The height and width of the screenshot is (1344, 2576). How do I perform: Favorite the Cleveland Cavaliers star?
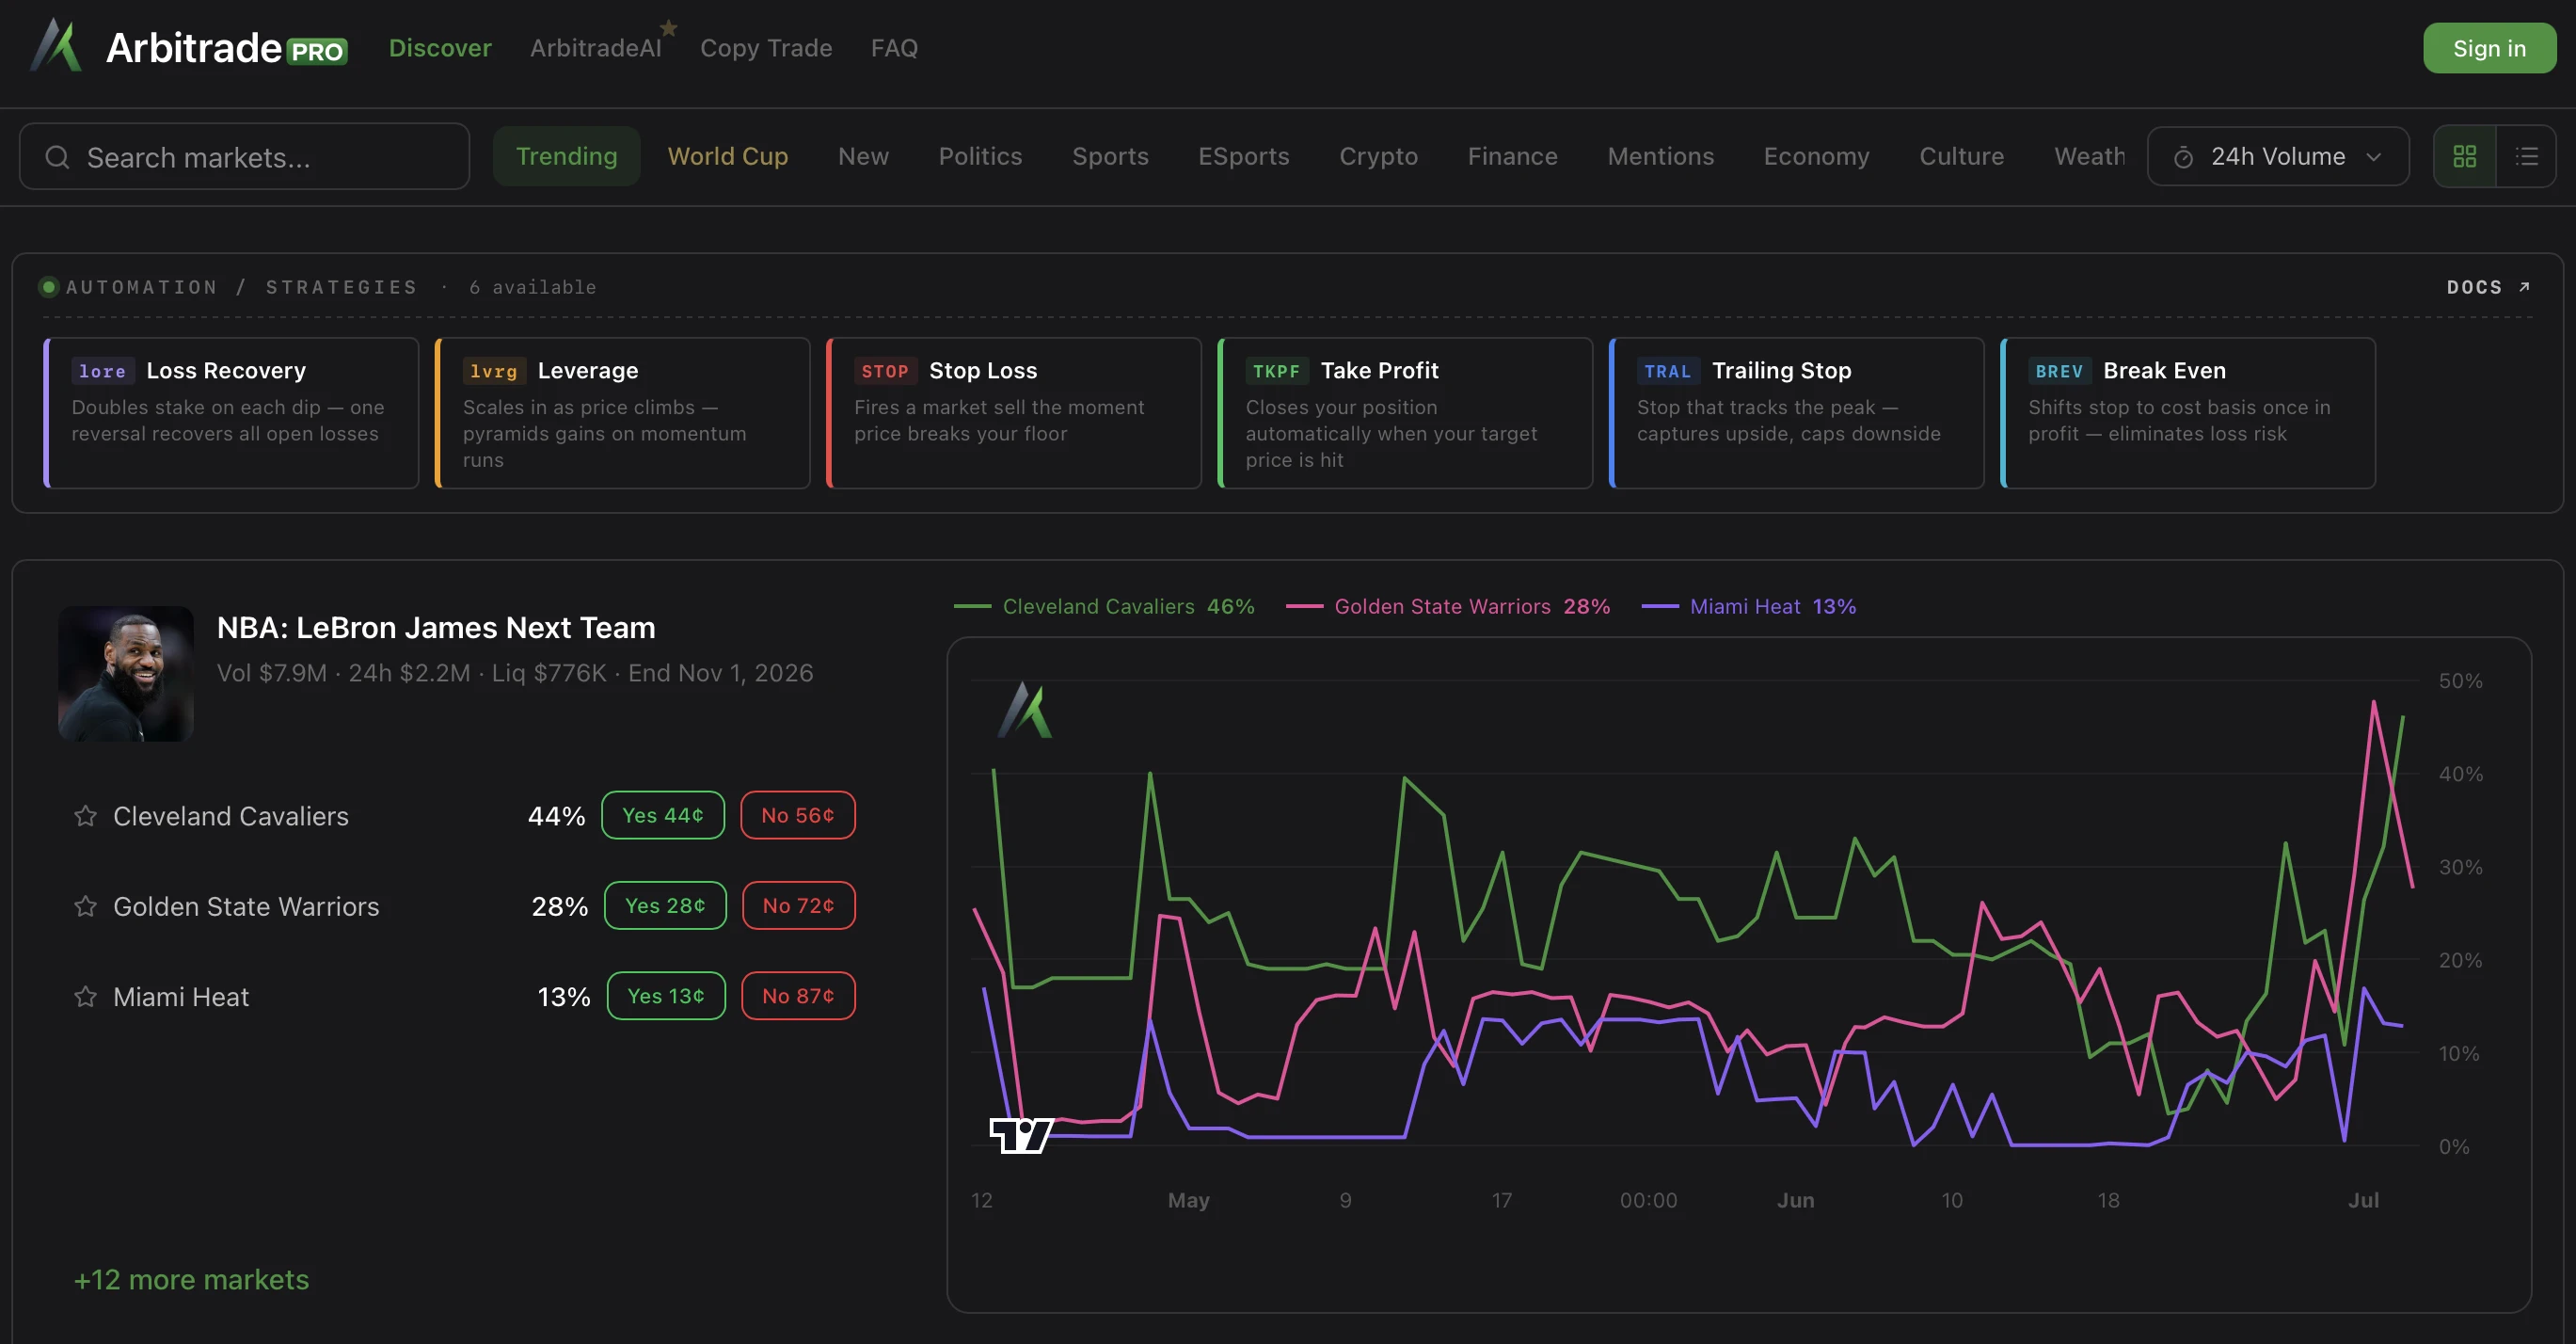[85, 816]
